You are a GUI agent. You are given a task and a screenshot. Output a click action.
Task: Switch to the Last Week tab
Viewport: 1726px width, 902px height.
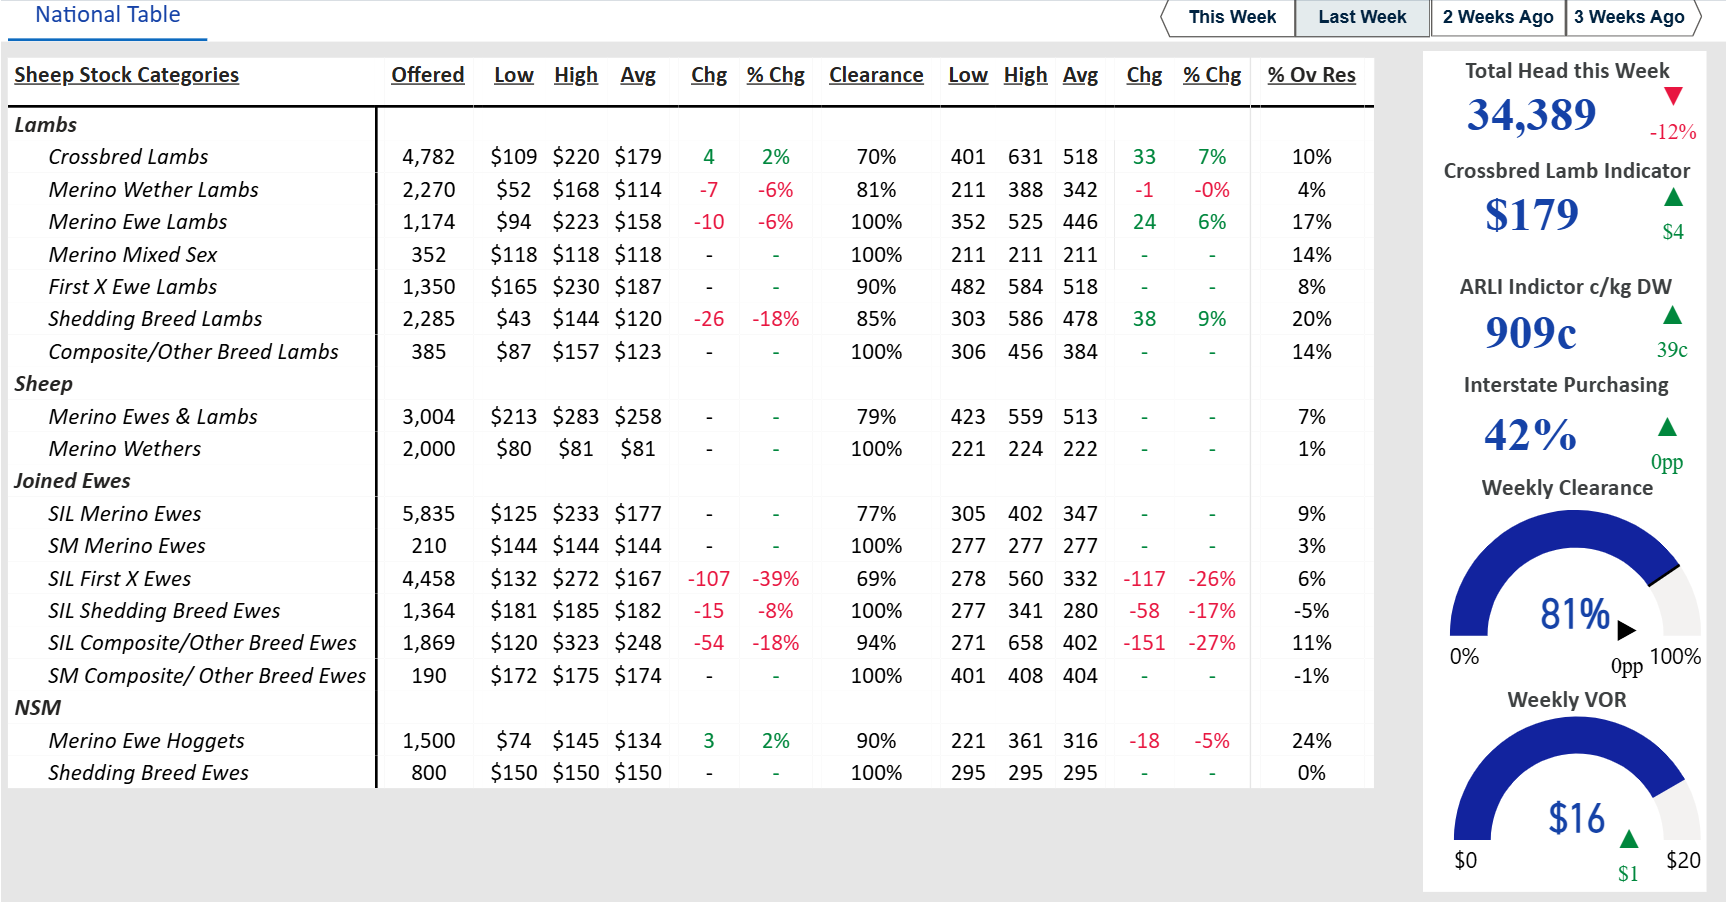[x=1362, y=17]
